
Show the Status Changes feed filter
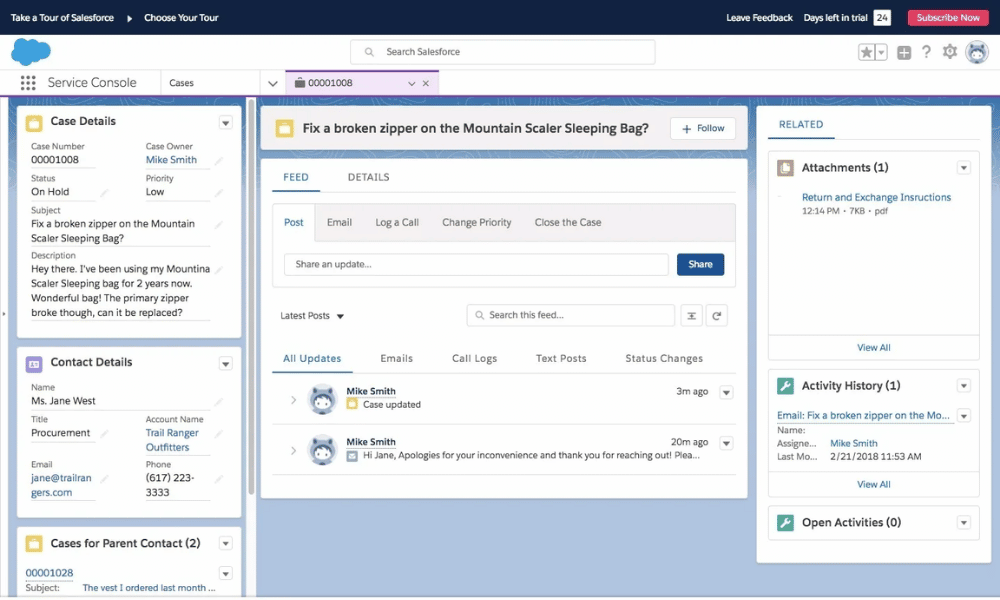(664, 358)
